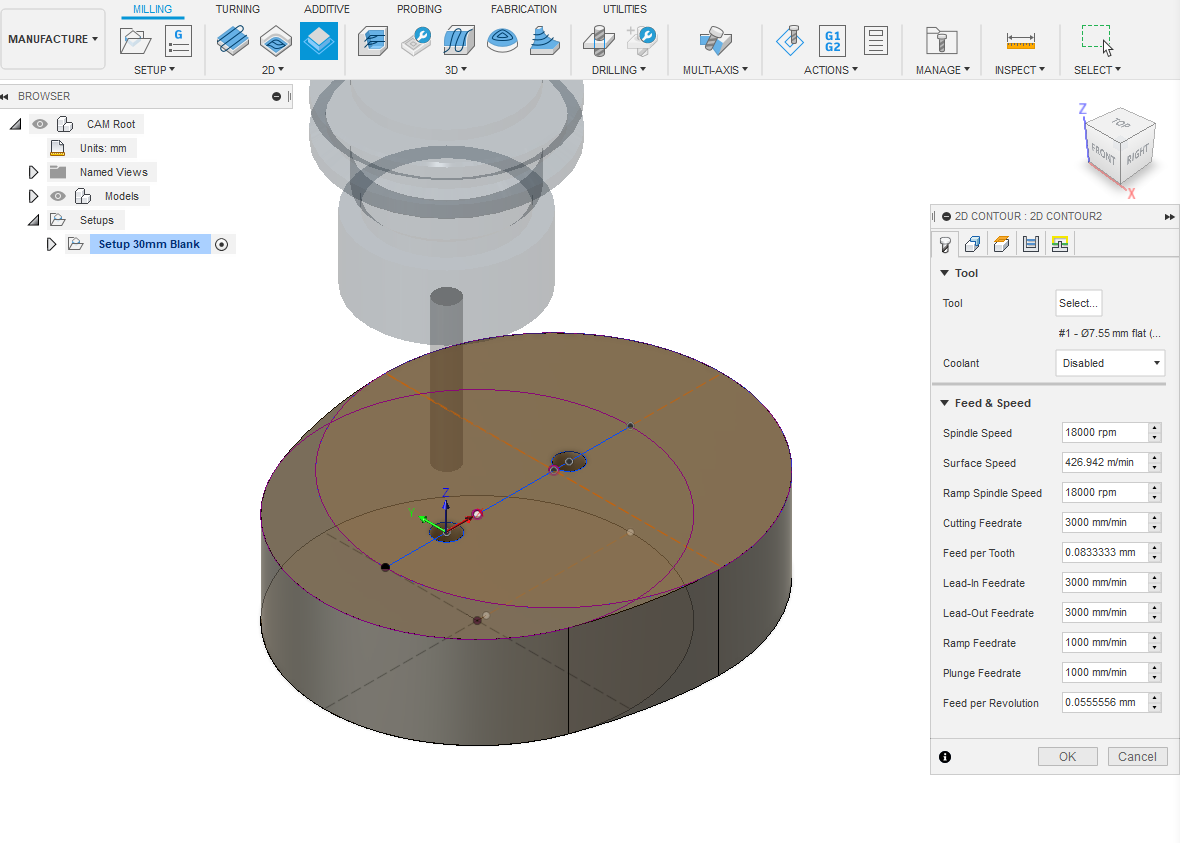The image size is (1180, 843).
Task: Open the Coolant dropdown showing Disabled
Action: (1110, 364)
